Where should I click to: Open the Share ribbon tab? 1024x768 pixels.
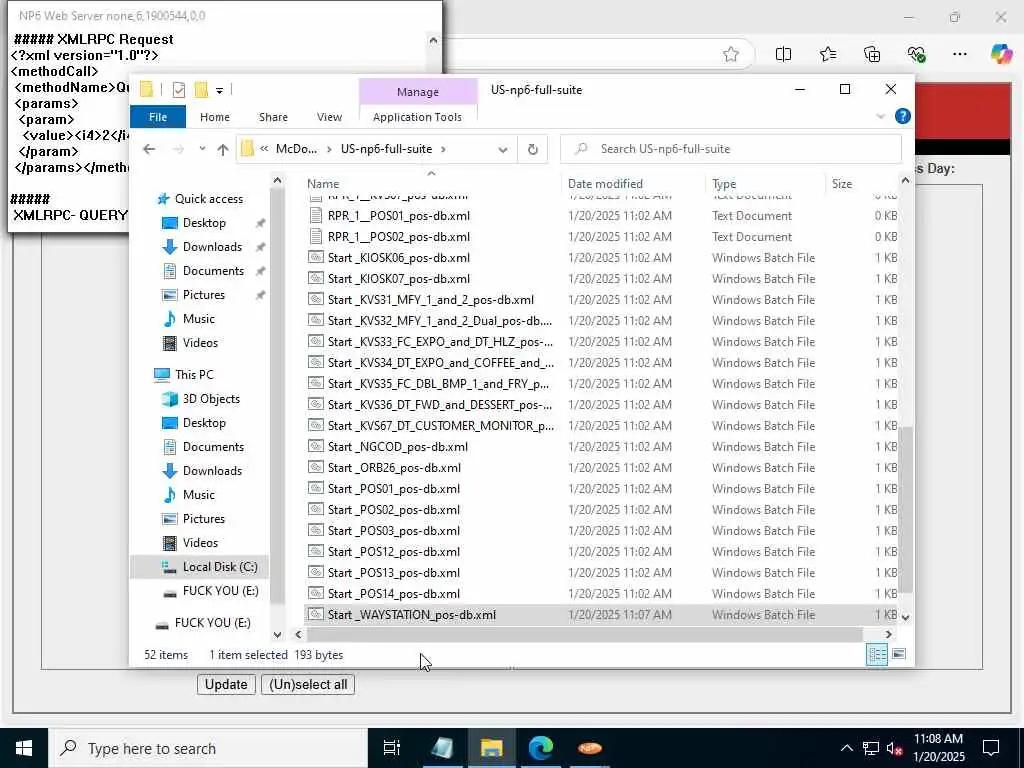coord(273,117)
